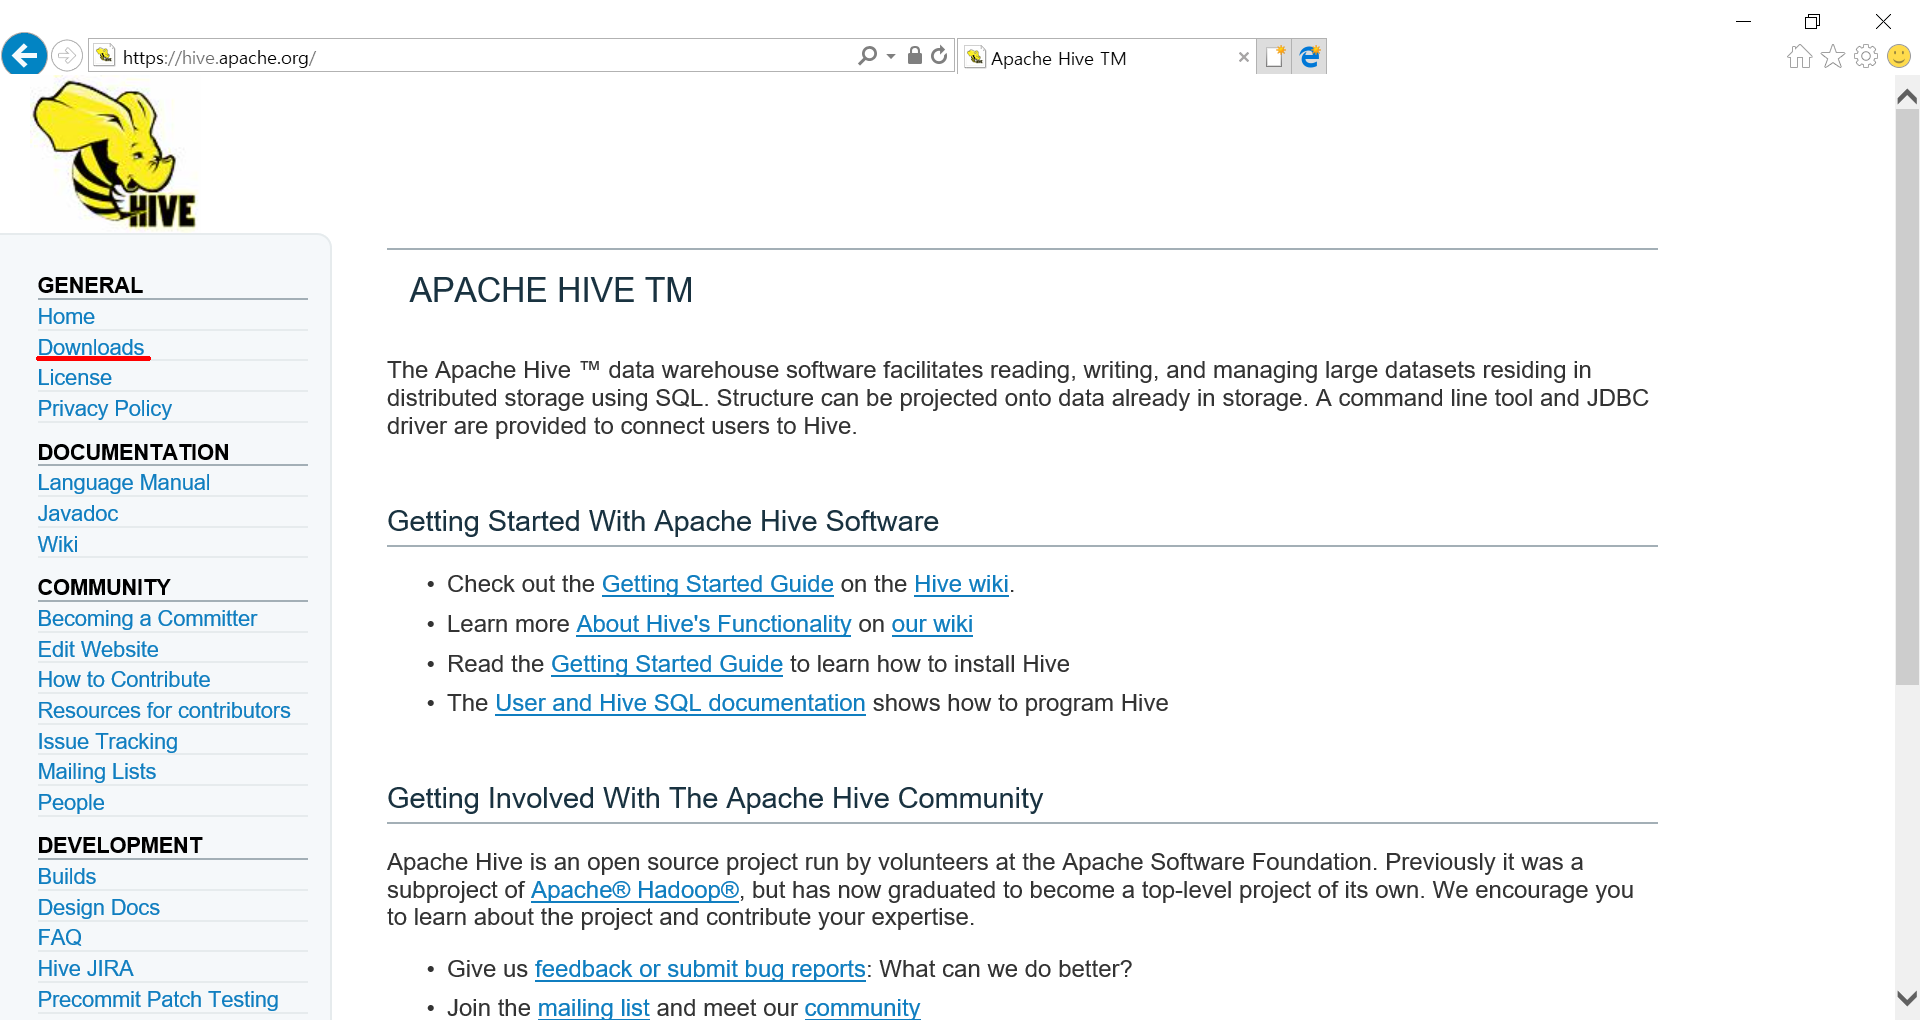Screen dimensions: 1920x1020
Task: Click the page refresh icon
Action: coord(939,56)
